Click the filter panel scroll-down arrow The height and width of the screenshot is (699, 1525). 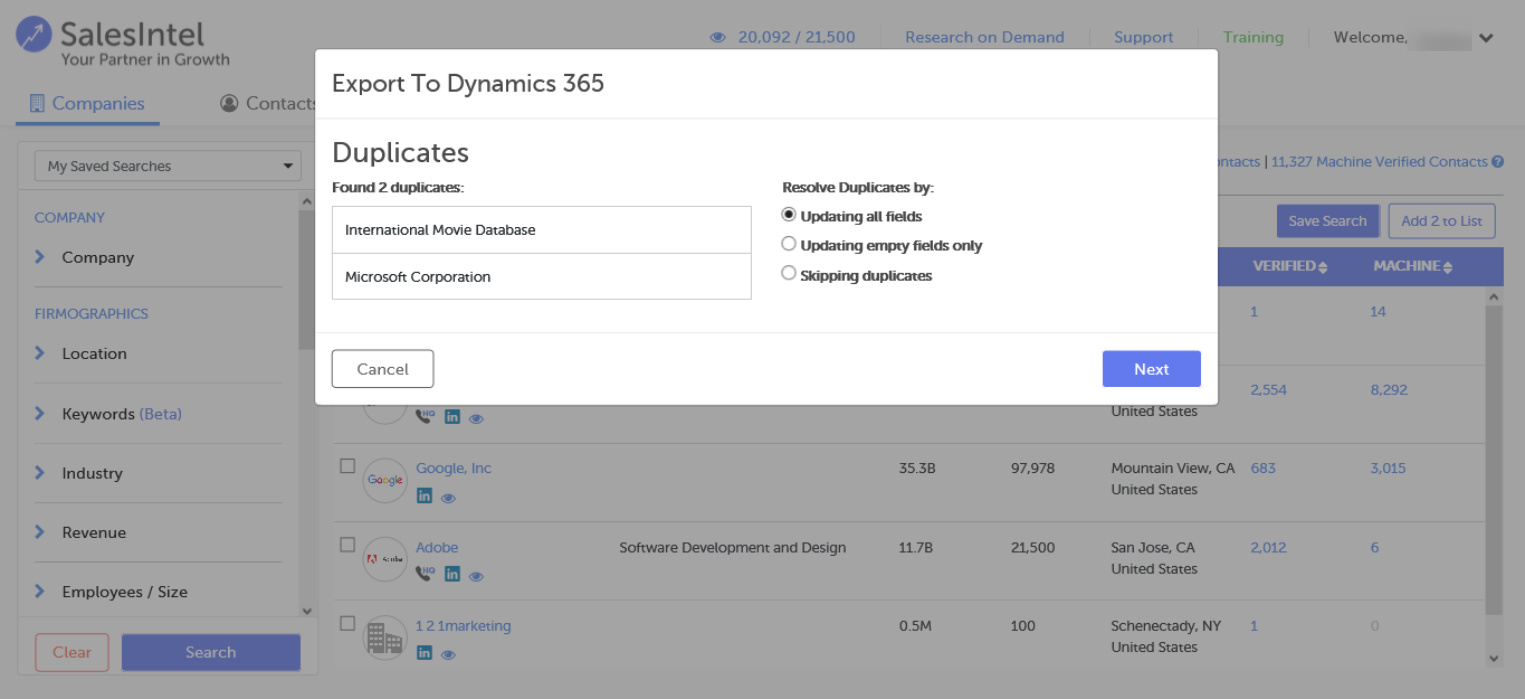(307, 611)
